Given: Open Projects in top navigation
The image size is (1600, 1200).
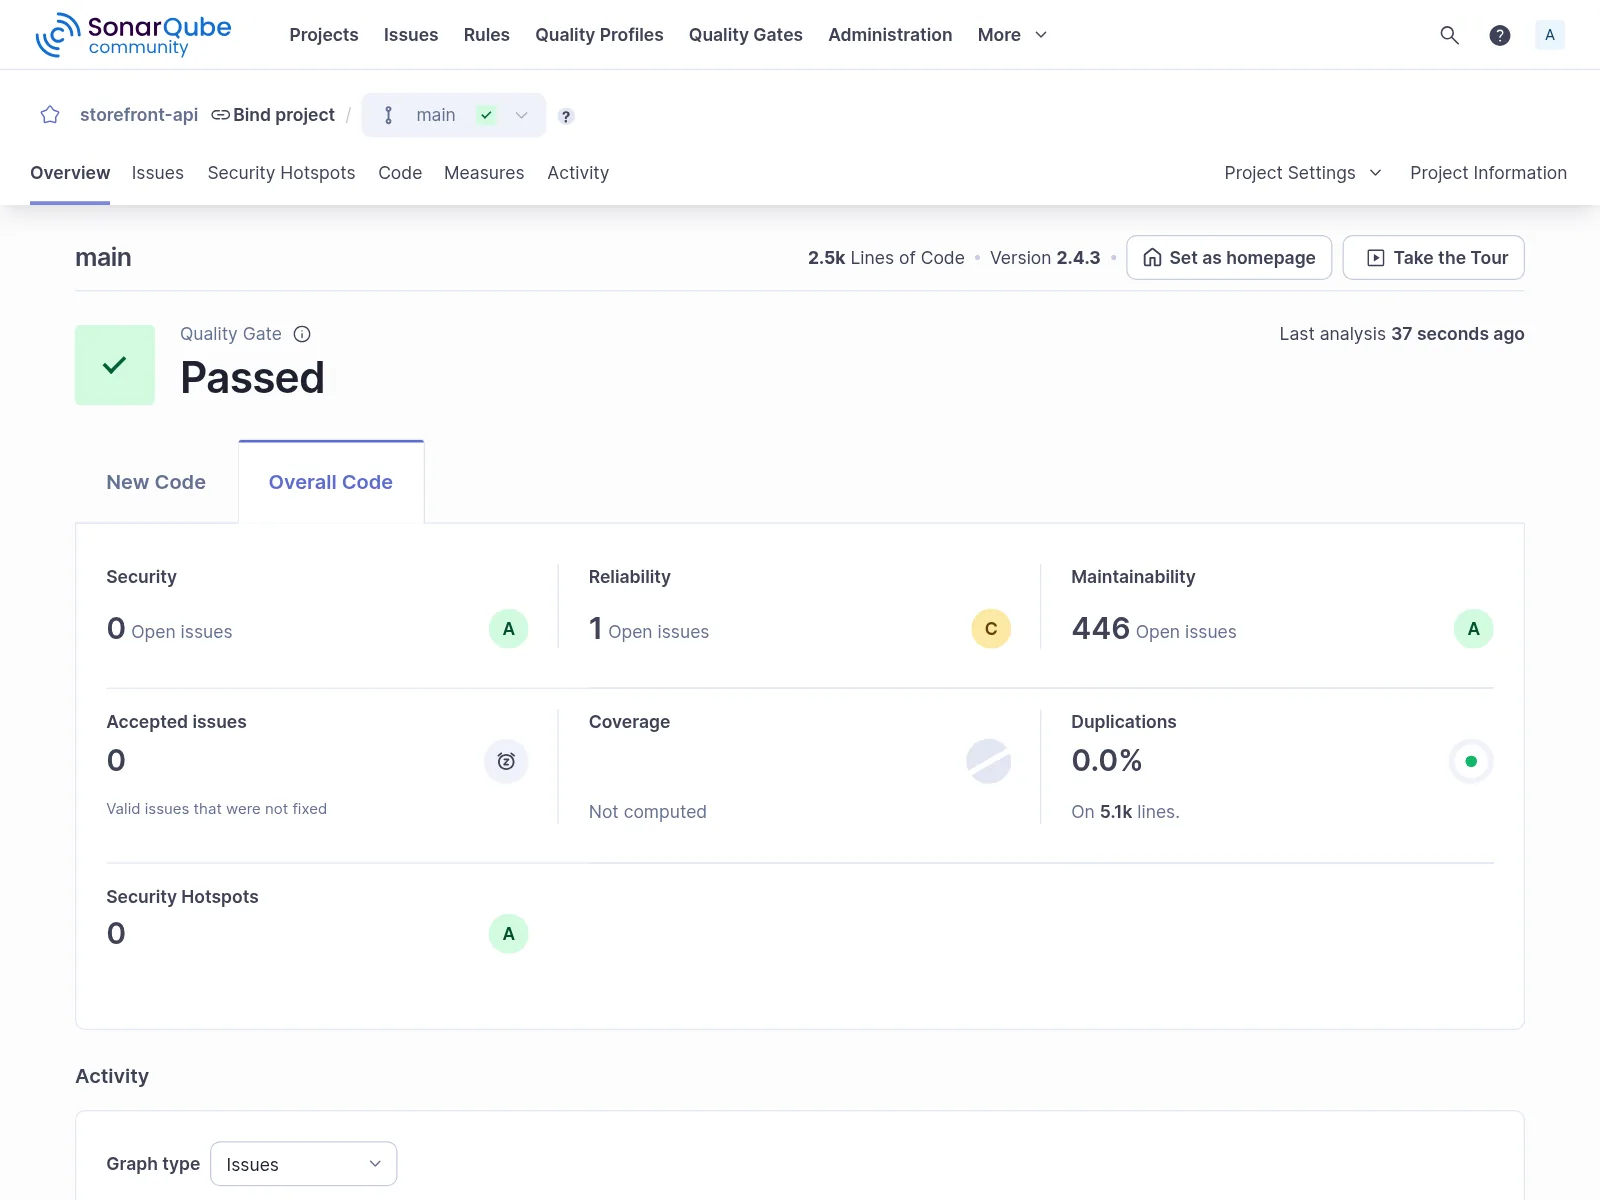Looking at the screenshot, I should (x=324, y=35).
